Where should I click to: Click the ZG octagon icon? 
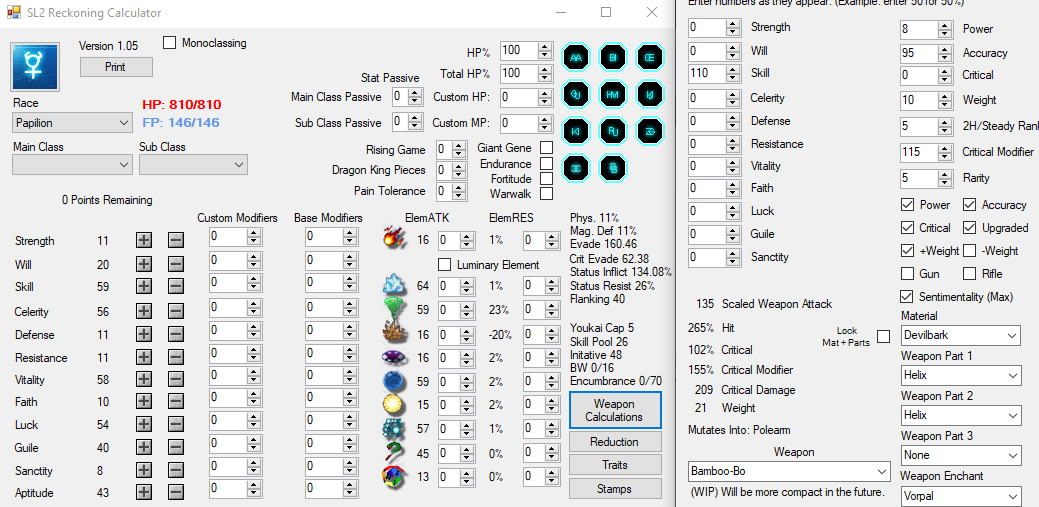pyautogui.click(x=650, y=131)
